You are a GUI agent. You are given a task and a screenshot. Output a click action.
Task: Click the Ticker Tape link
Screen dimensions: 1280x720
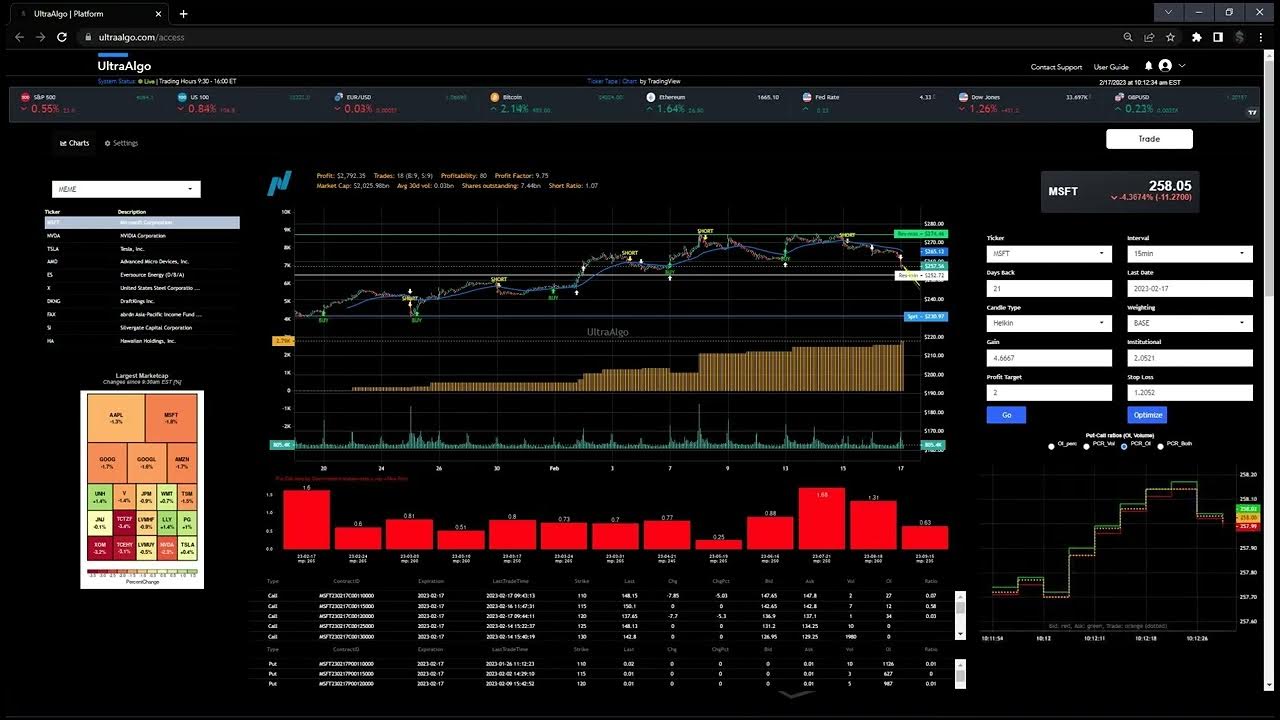click(x=602, y=81)
